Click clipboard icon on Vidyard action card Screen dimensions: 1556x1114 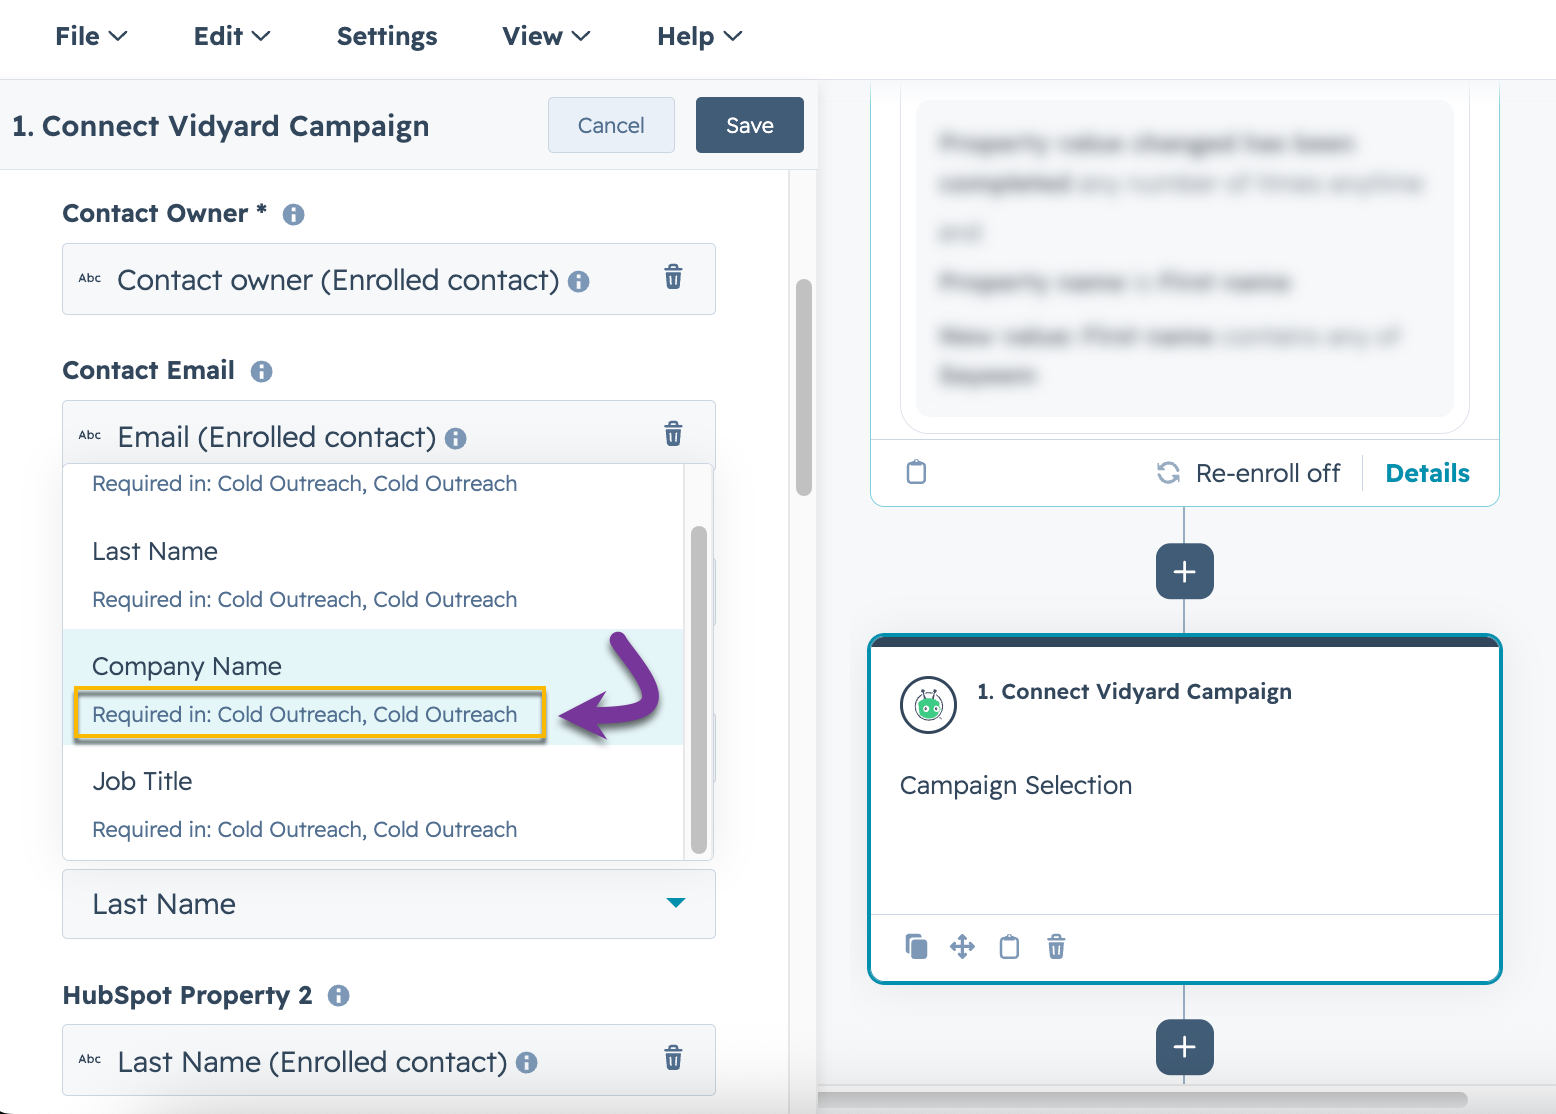pyautogui.click(x=1009, y=946)
